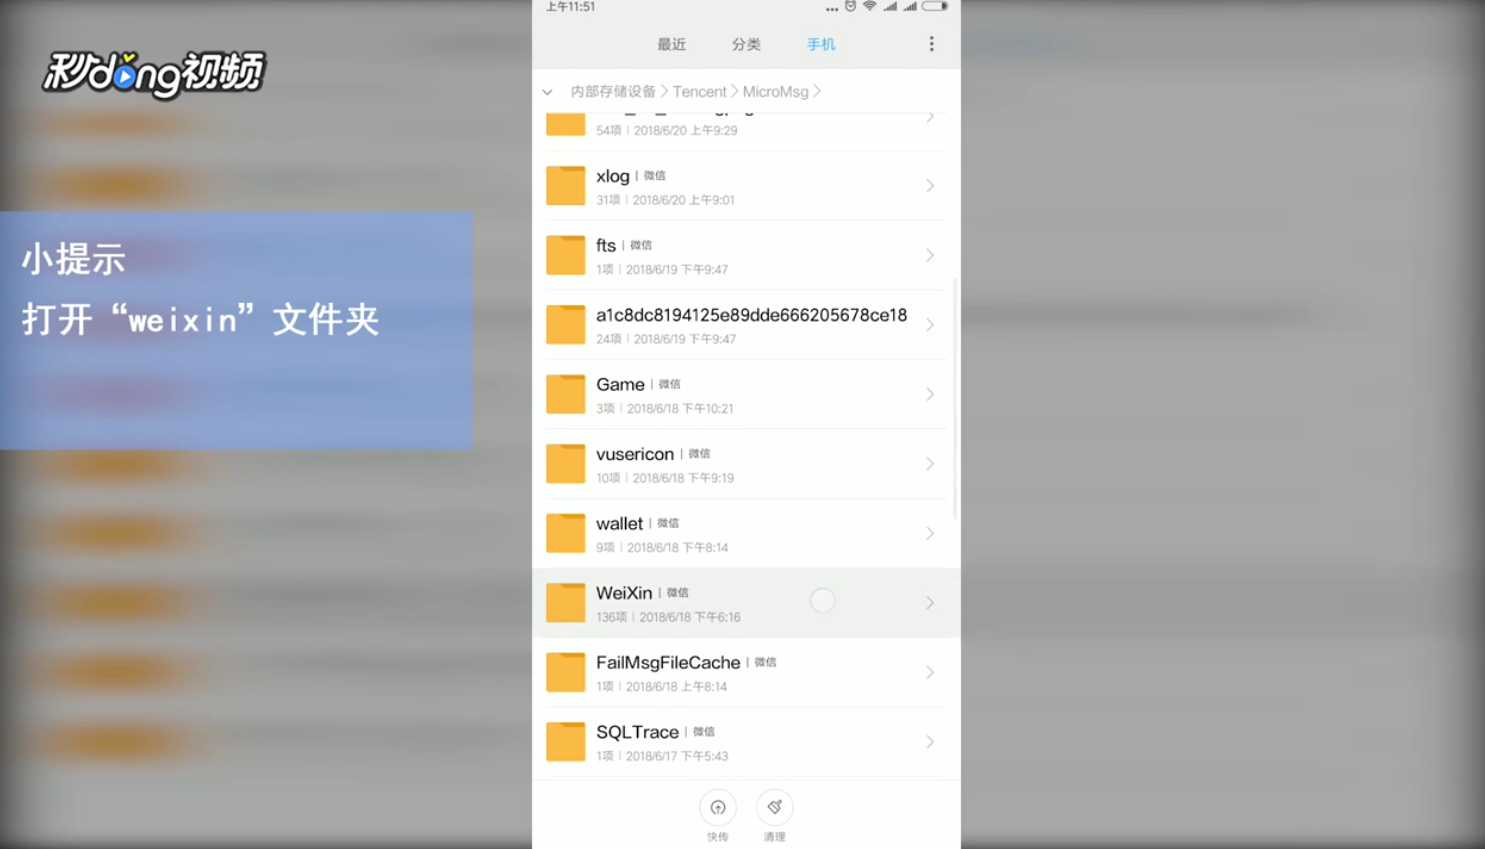Open the a1c8dc8194125e89dde666205678ce18 folder icon

click(x=565, y=325)
